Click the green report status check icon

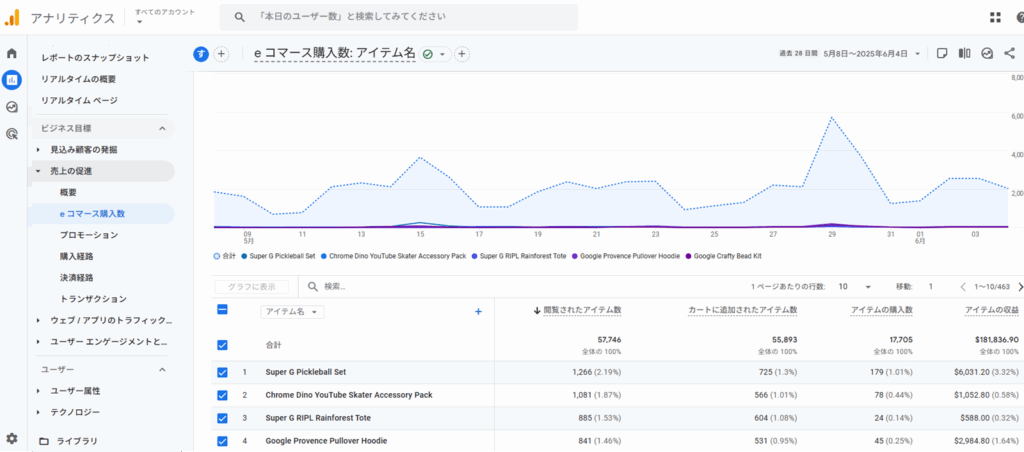click(428, 54)
